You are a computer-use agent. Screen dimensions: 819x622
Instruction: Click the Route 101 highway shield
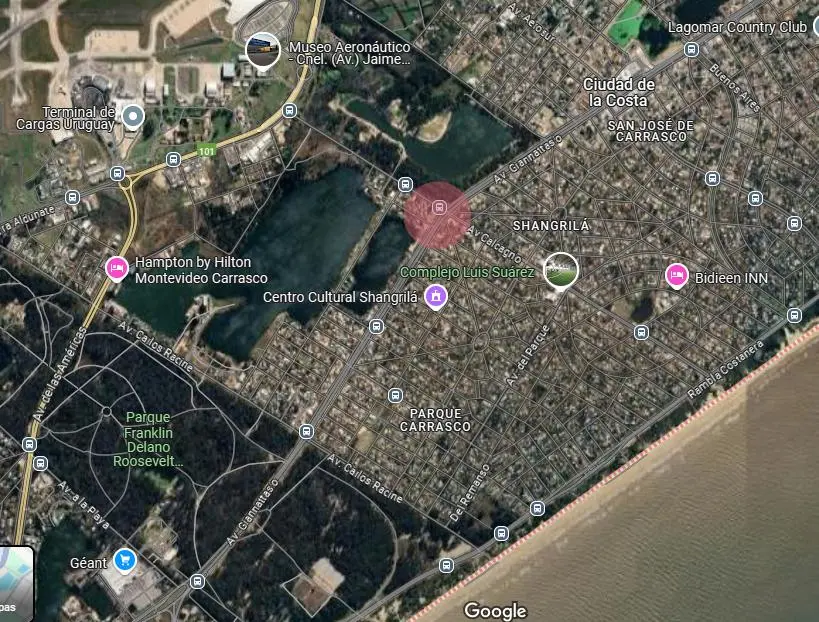[207, 151]
